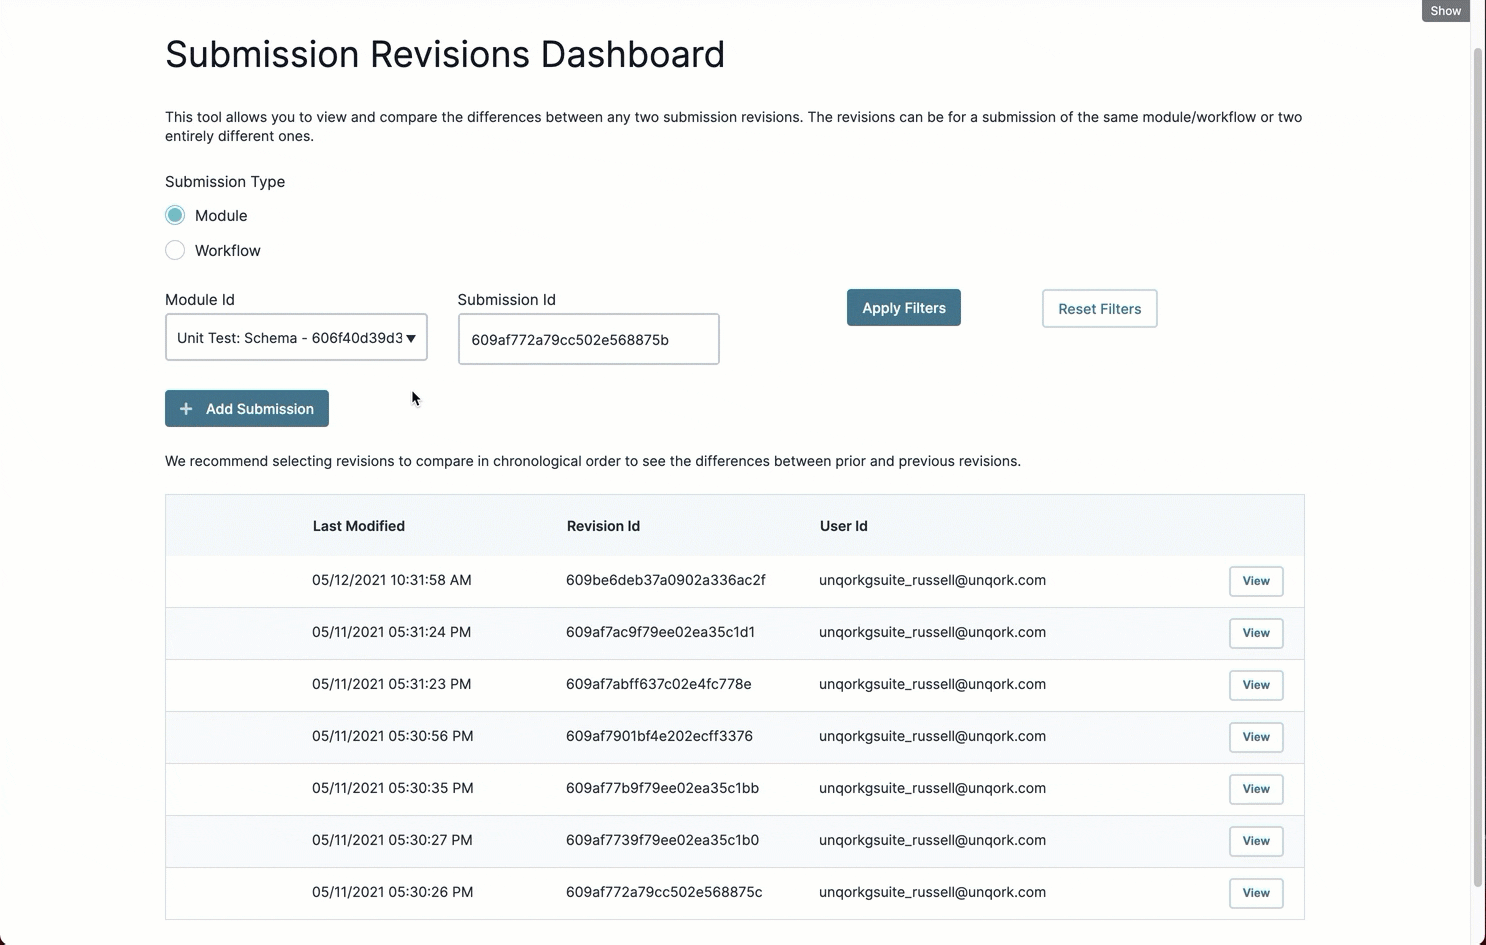Click the date 05/11/2021 05:30:56 PM
1486x945 pixels.
[x=392, y=736]
